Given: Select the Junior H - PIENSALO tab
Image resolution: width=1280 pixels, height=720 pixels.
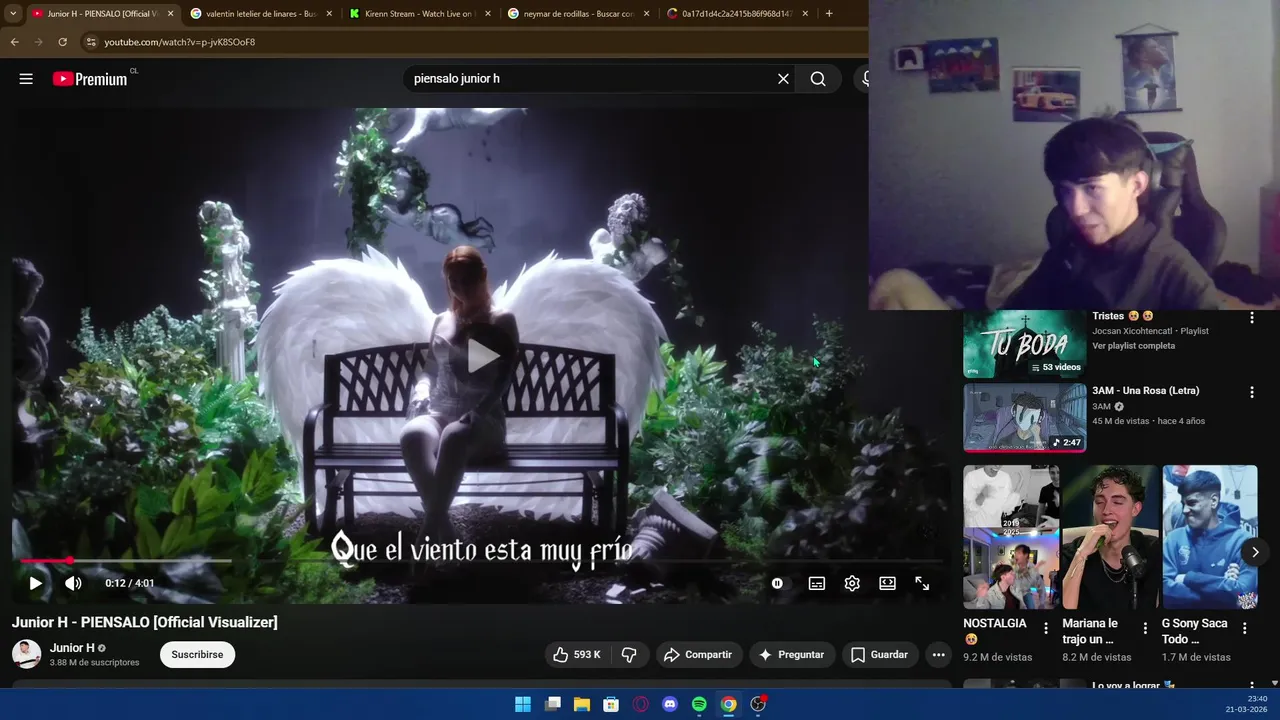Looking at the screenshot, I should (101, 14).
